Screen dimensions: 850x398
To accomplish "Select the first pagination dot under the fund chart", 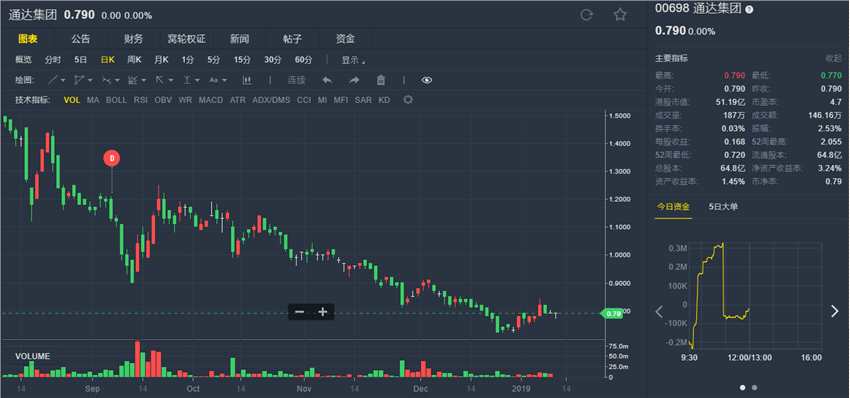I will [x=742, y=387].
